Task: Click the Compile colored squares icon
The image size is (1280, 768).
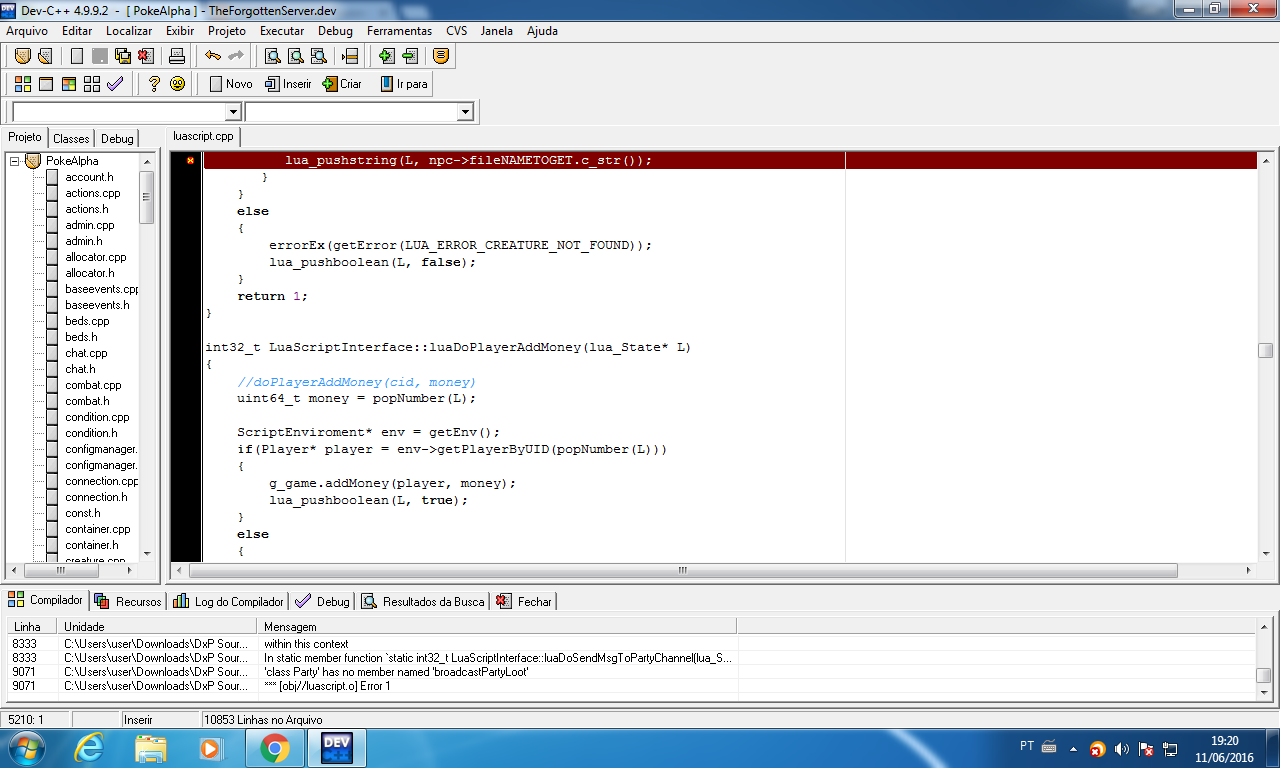Action: (22, 84)
